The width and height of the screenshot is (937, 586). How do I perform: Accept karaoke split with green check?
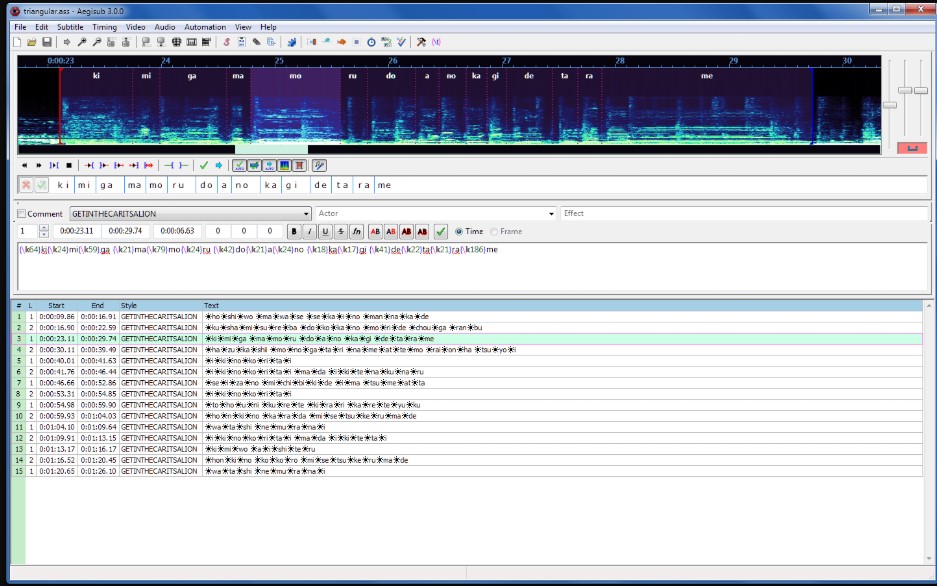pos(41,185)
